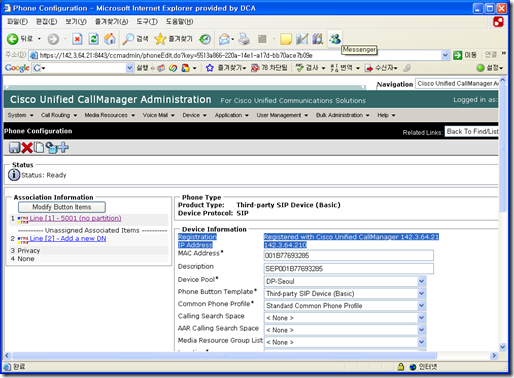Screen dimensions: 514x378
Task: Open the Bulk Administration menu
Action: tap(343, 115)
